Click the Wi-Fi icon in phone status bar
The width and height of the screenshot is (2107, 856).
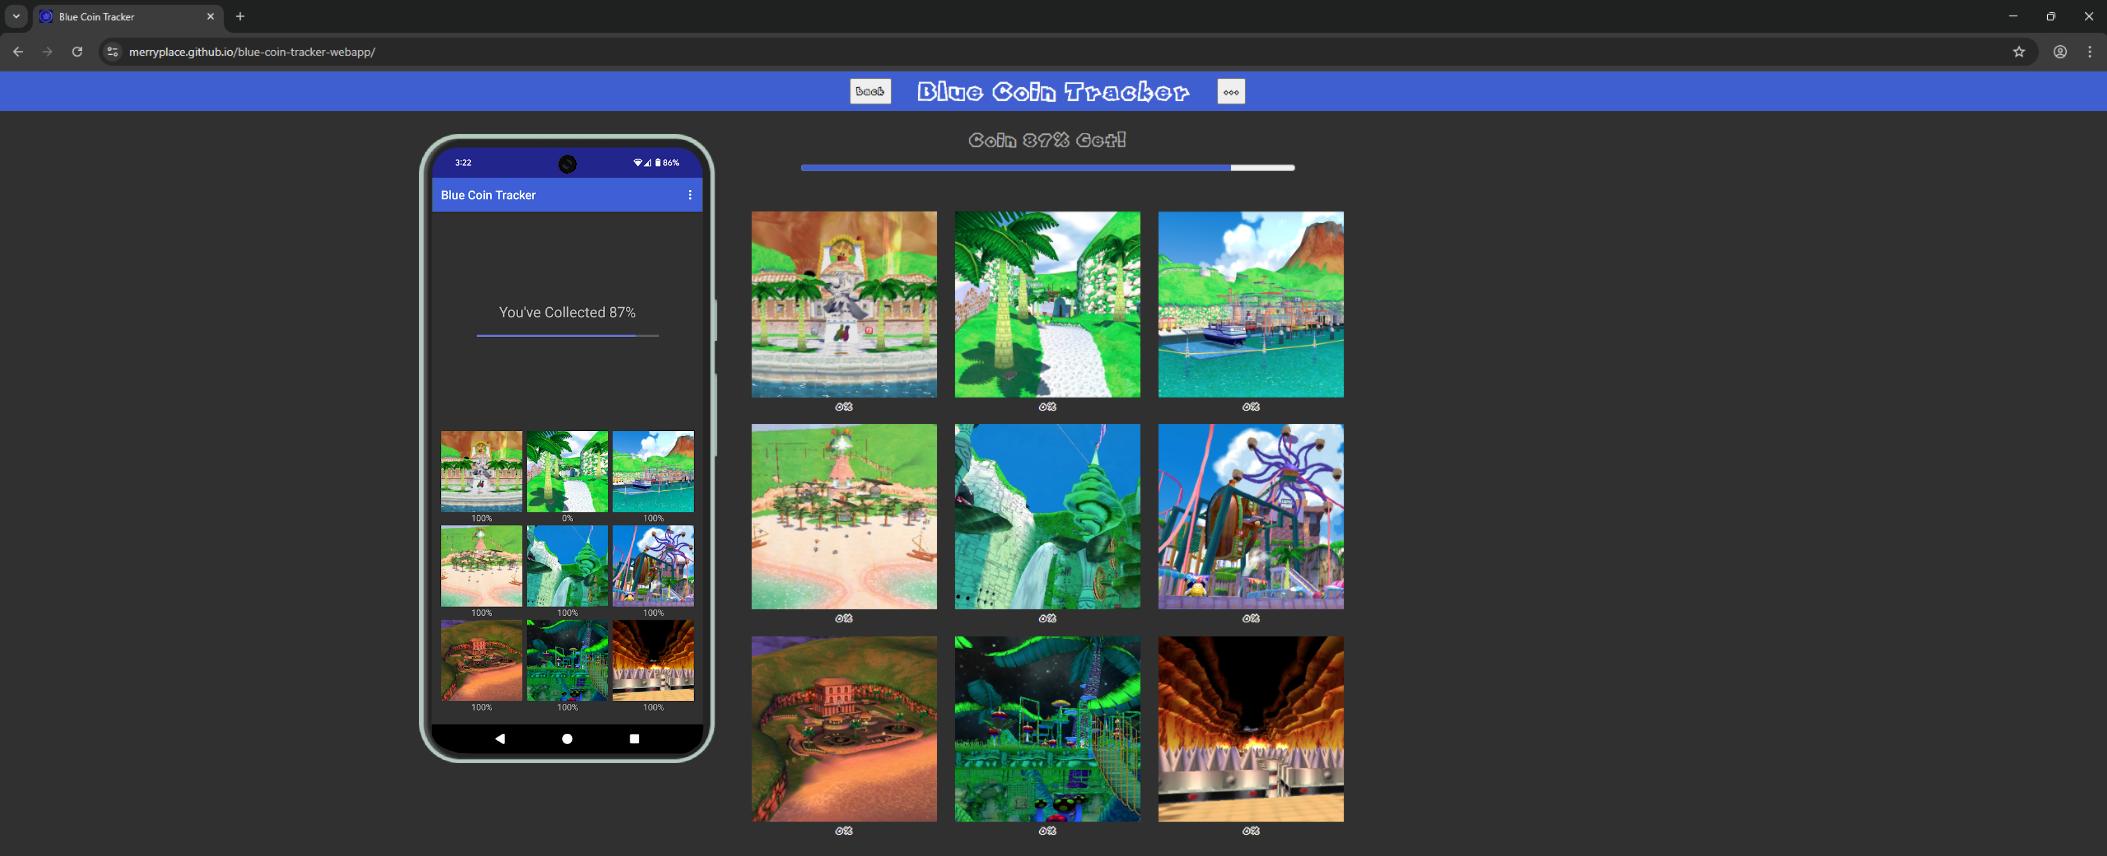click(638, 163)
